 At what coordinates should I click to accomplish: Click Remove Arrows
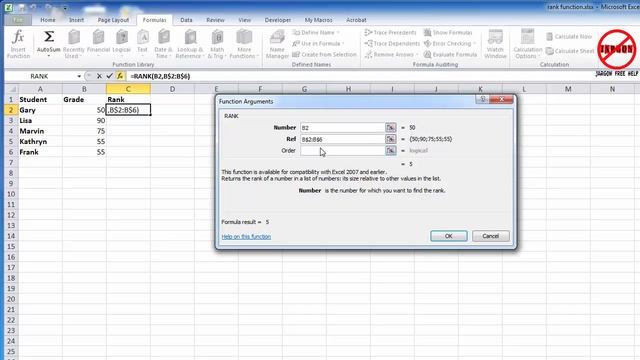point(391,54)
